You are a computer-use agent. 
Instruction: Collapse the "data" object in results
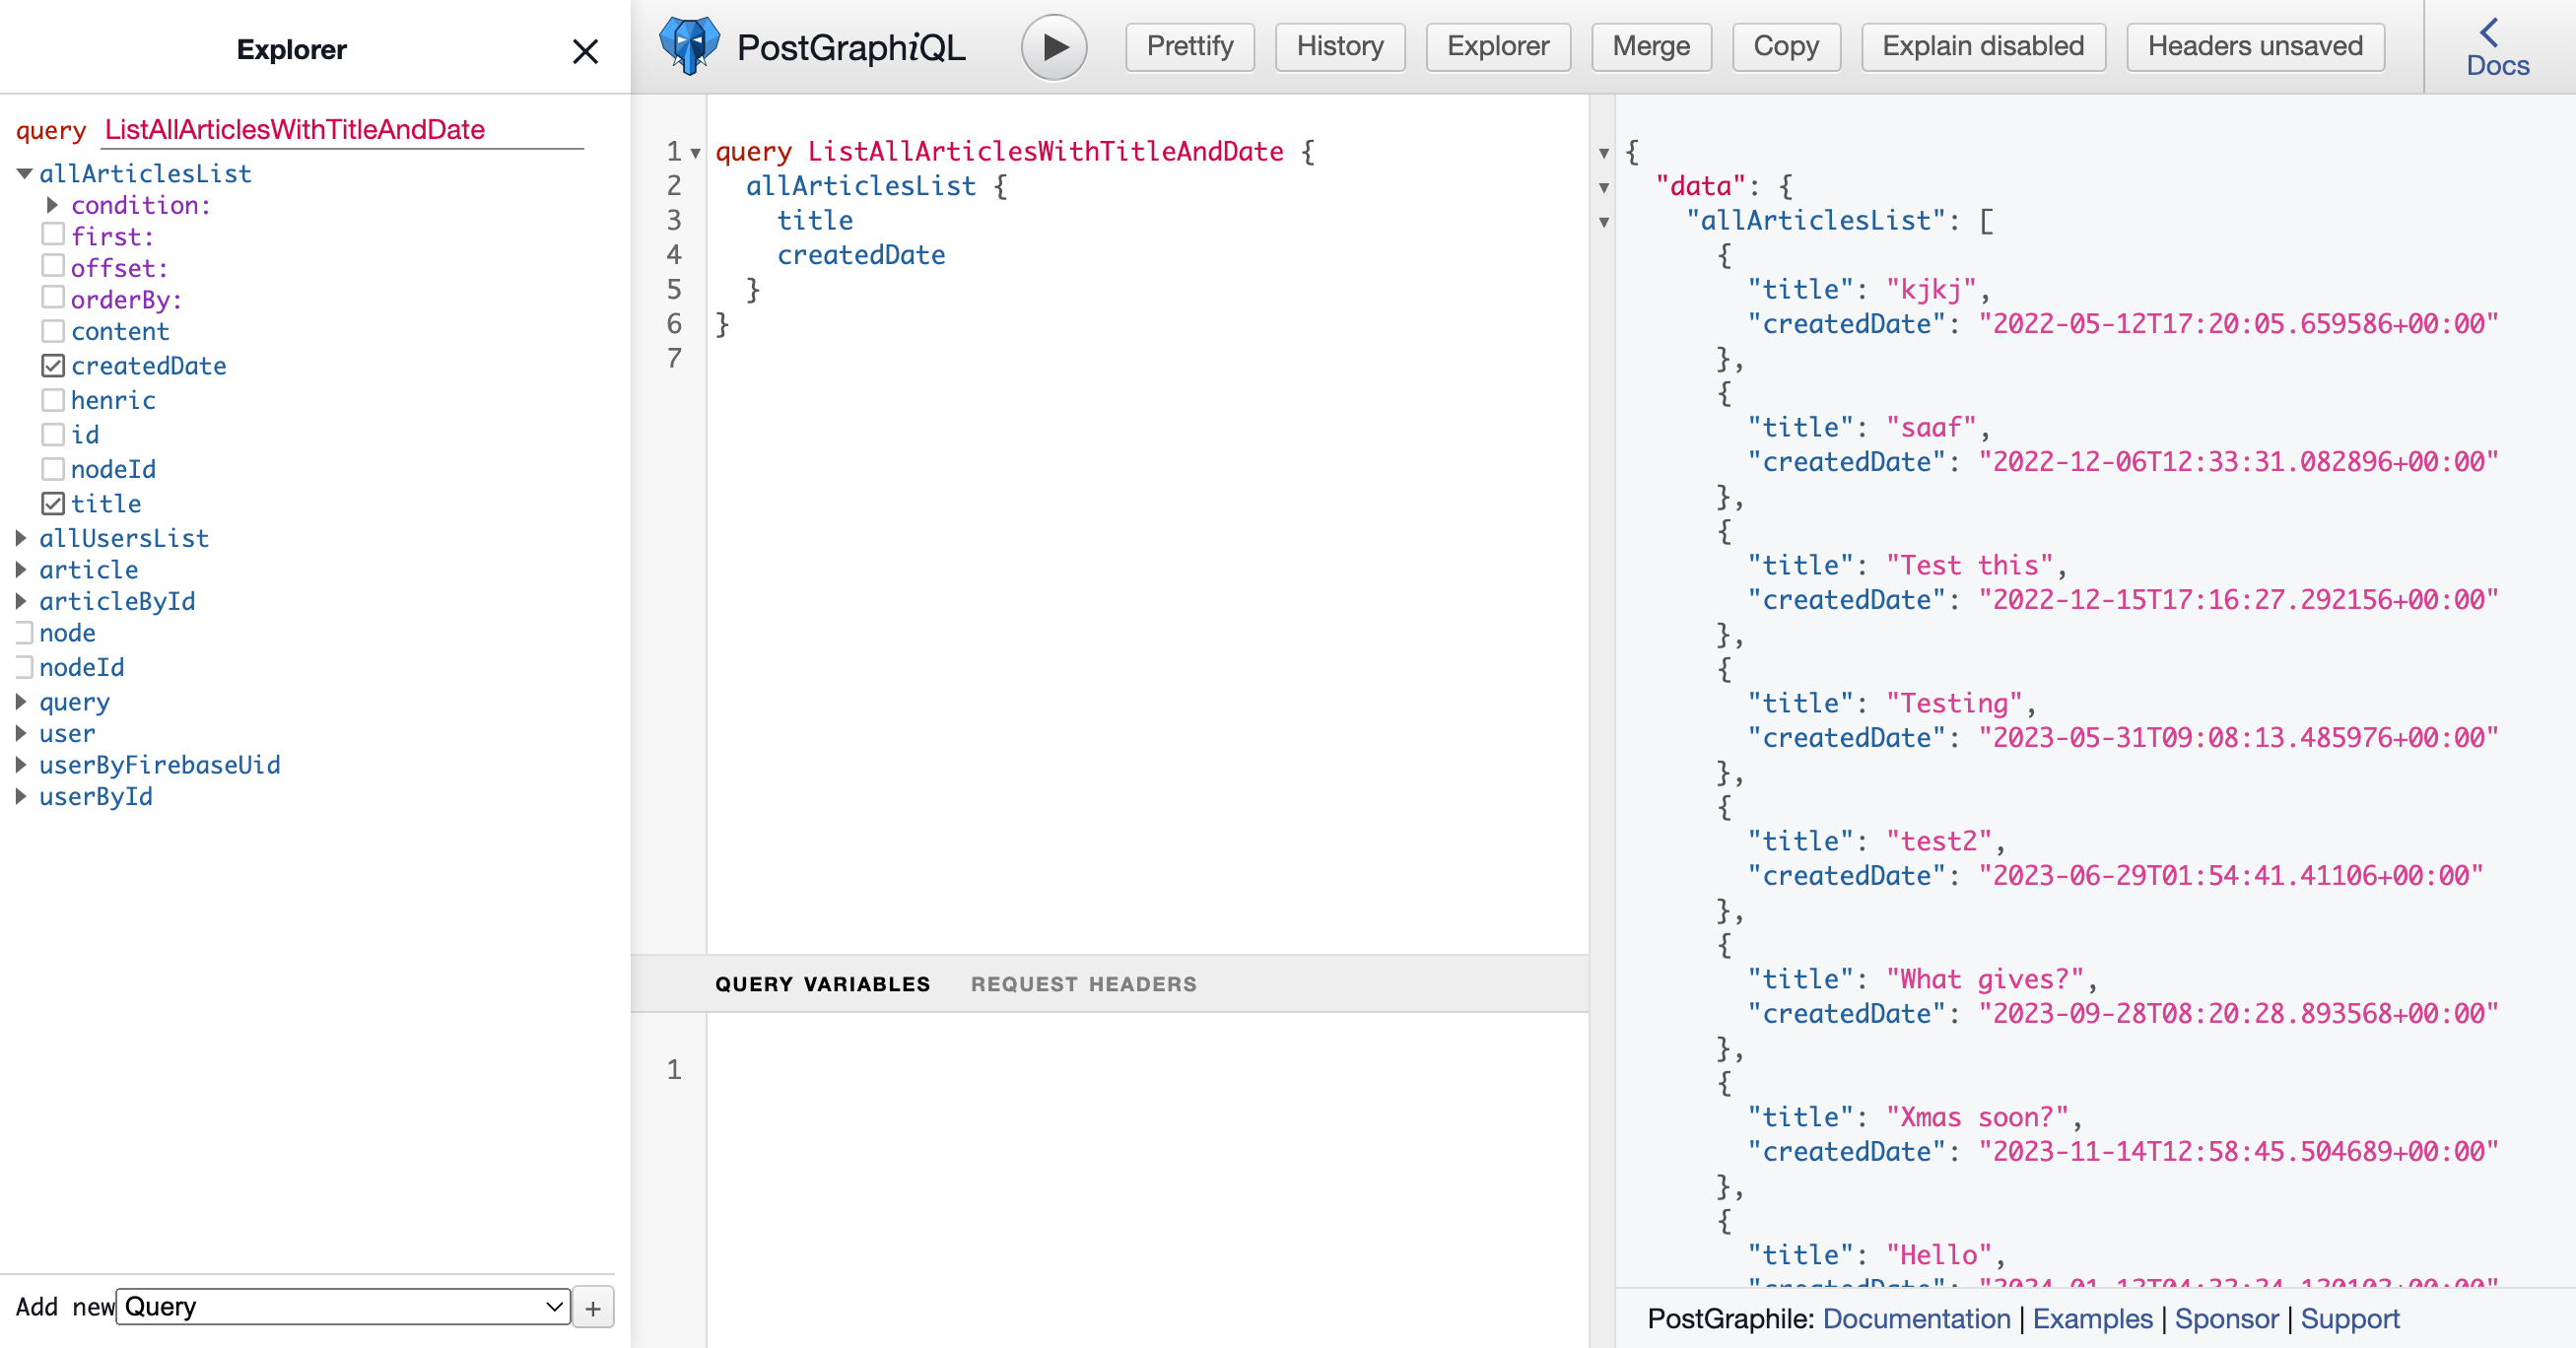1604,187
